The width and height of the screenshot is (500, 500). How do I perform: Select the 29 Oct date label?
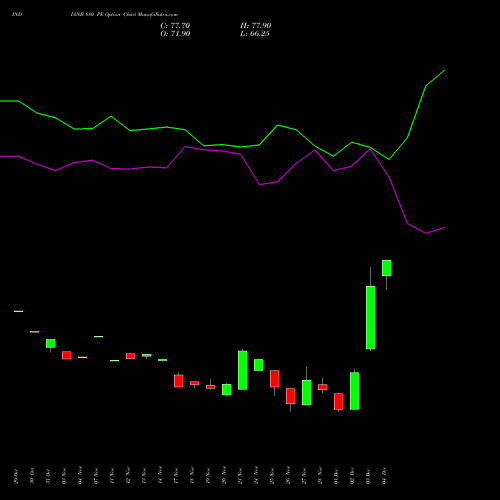click(16, 476)
